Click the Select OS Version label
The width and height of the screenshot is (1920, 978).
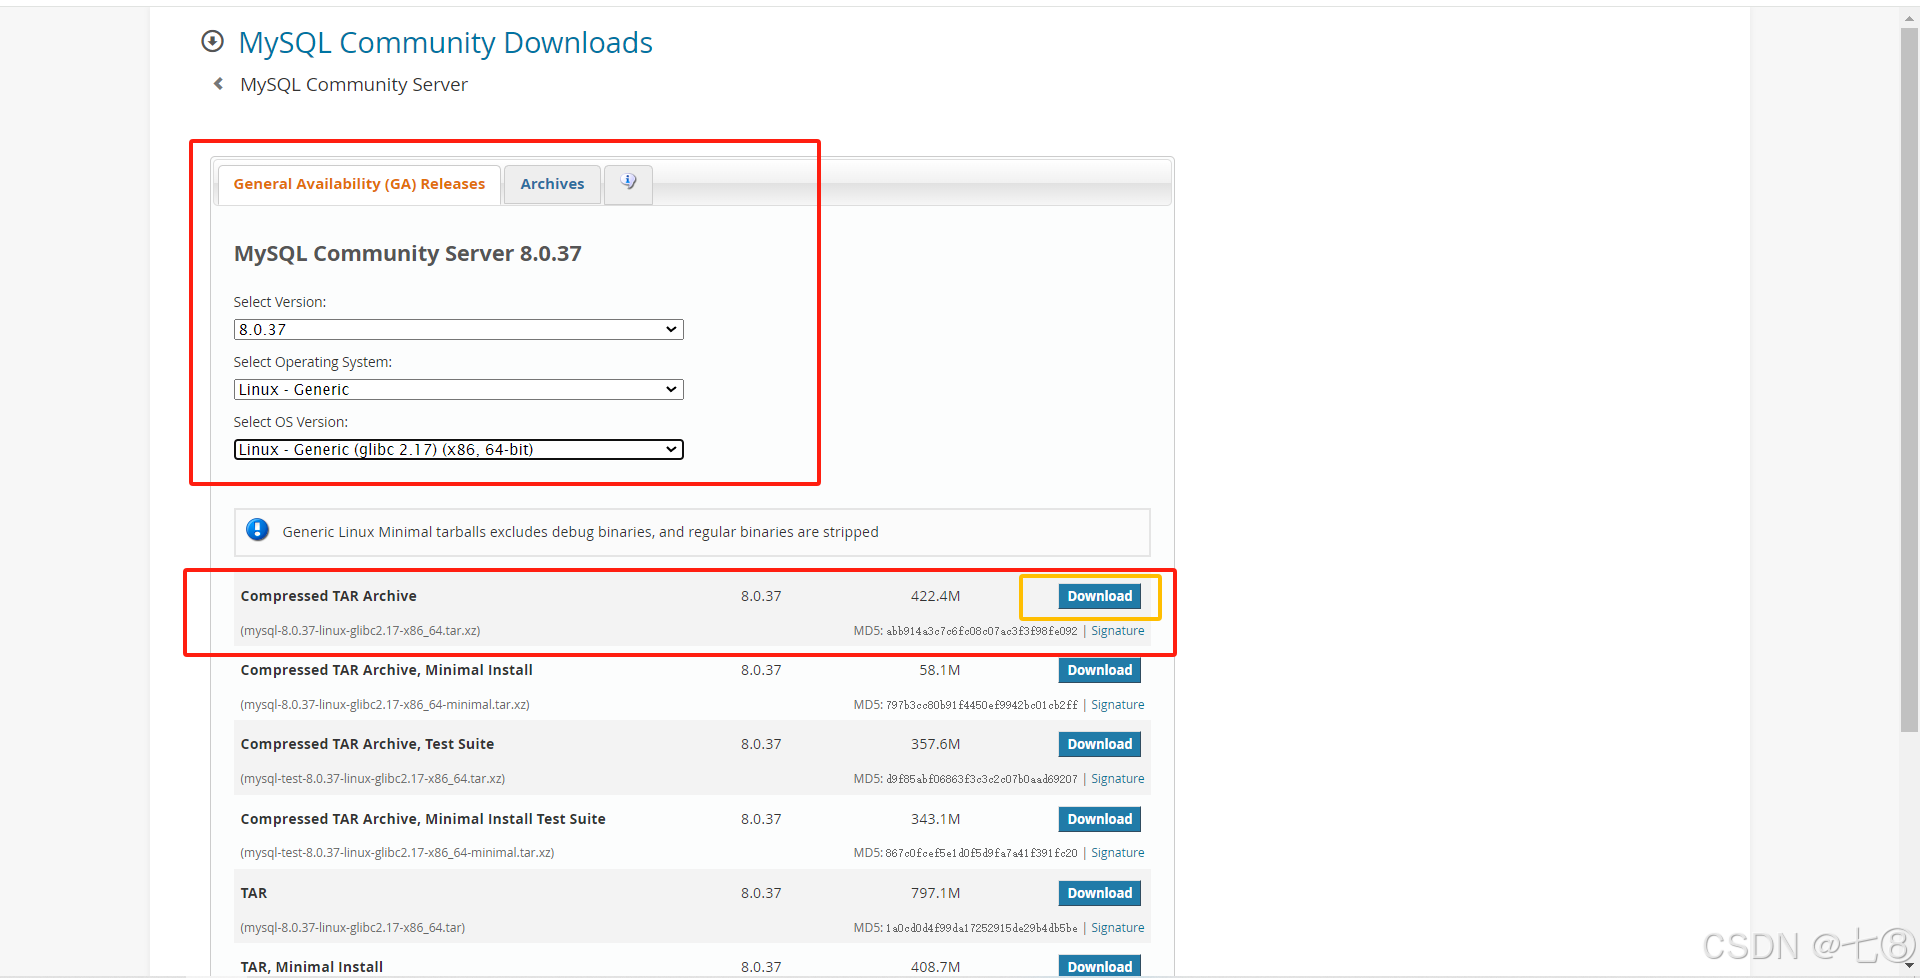click(291, 422)
